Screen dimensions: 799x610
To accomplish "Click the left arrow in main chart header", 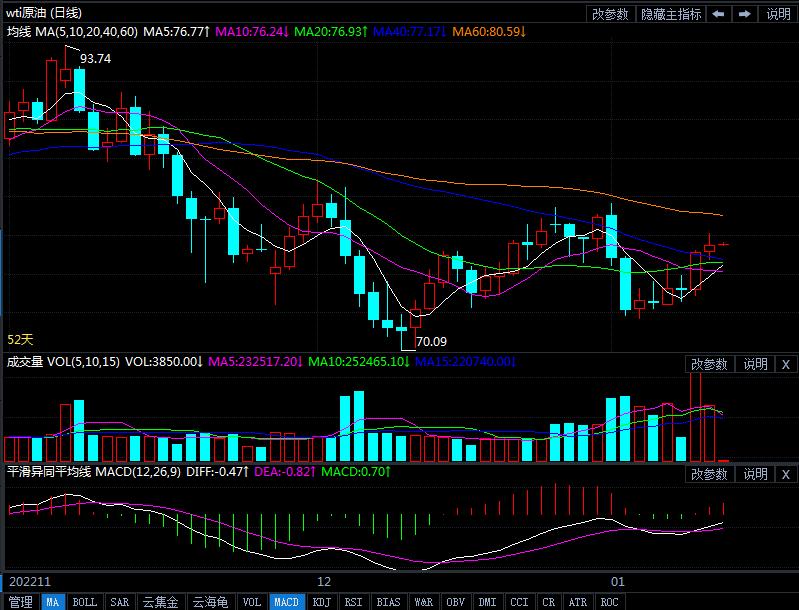I will 719,13.
